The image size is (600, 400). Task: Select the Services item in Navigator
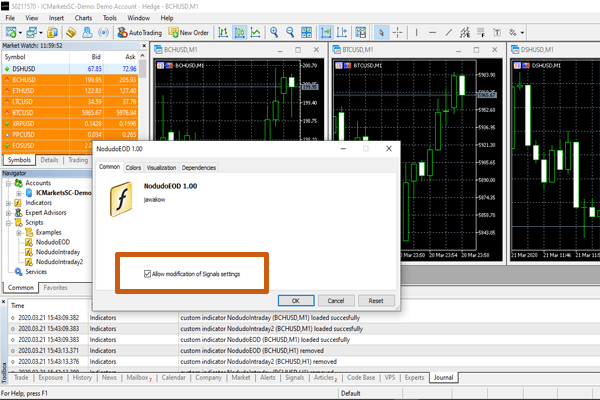(x=36, y=272)
